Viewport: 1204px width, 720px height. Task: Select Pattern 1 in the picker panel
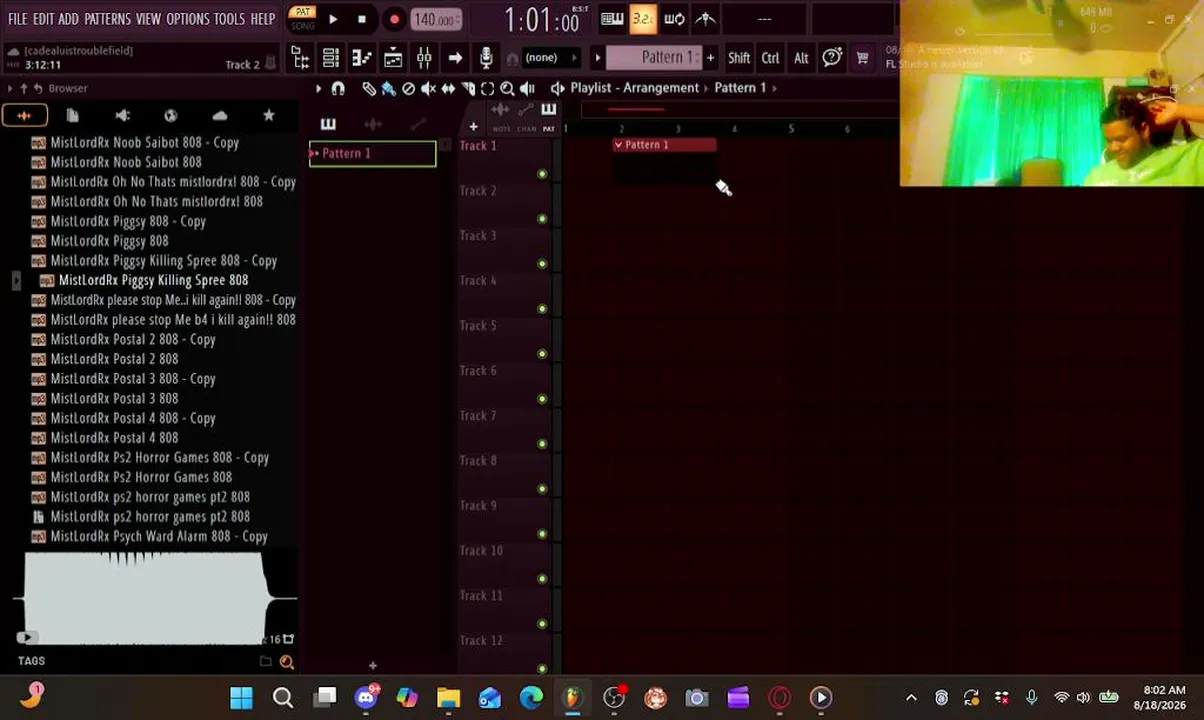click(x=372, y=154)
